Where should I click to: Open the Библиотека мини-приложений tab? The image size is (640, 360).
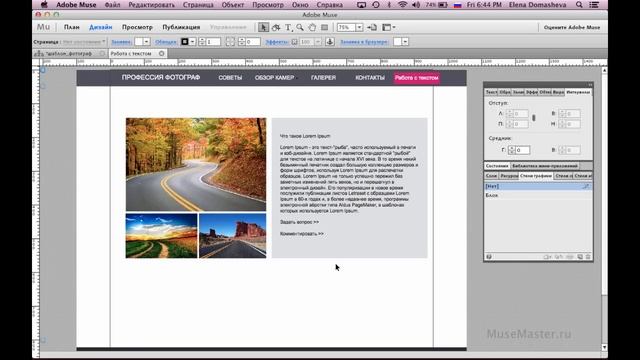click(x=544, y=166)
